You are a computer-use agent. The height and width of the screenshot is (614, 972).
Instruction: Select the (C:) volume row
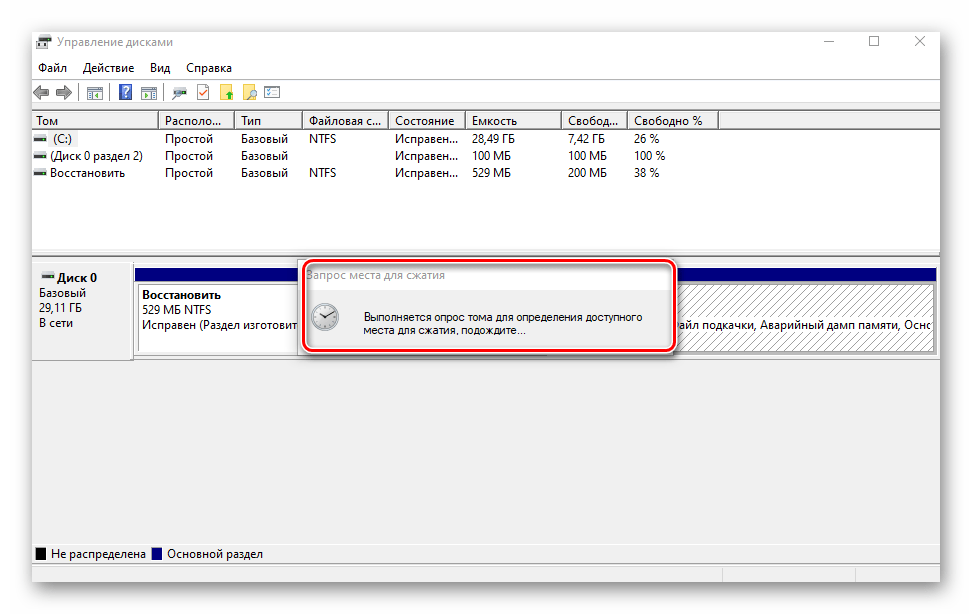point(62,139)
